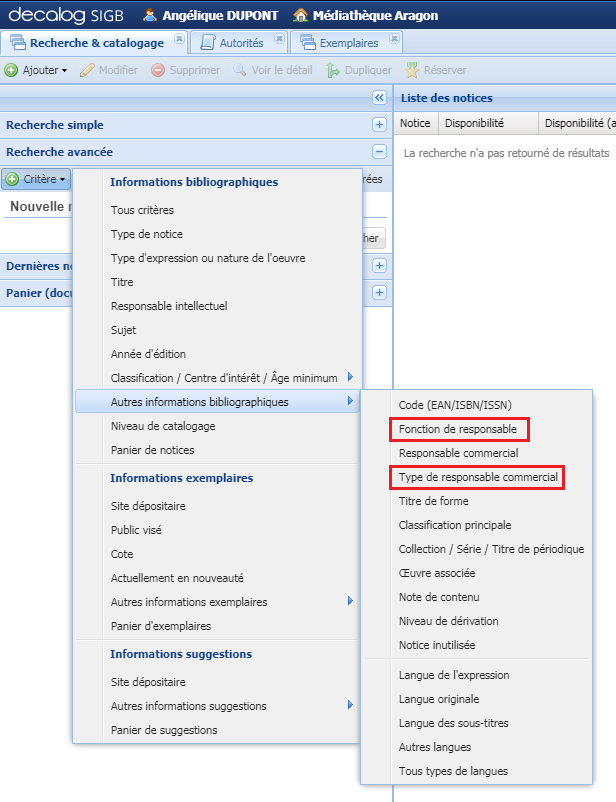Select Année d'édition criterion
616x802 pixels.
click(x=217, y=354)
